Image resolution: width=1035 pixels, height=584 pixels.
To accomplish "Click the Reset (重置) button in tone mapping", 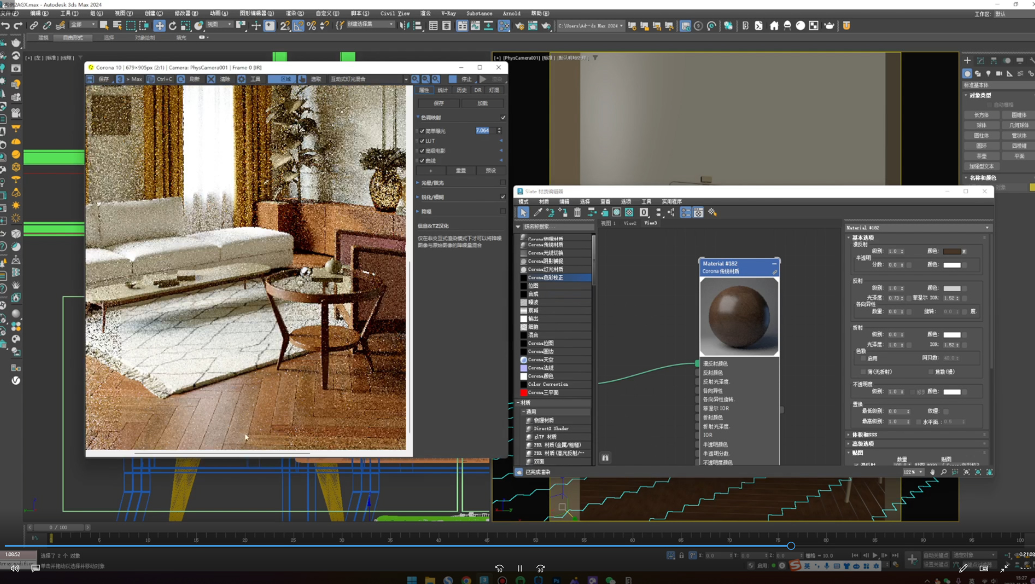I will [x=461, y=170].
